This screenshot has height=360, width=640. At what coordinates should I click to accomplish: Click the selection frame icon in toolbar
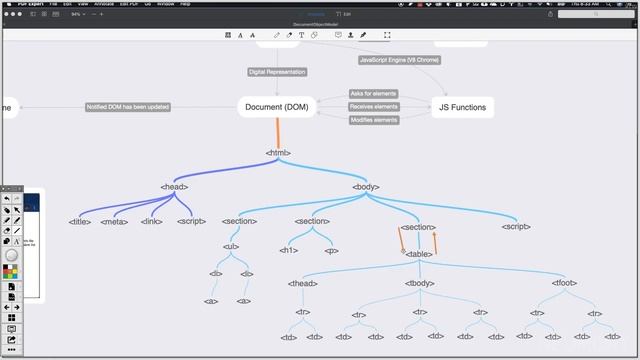387,35
